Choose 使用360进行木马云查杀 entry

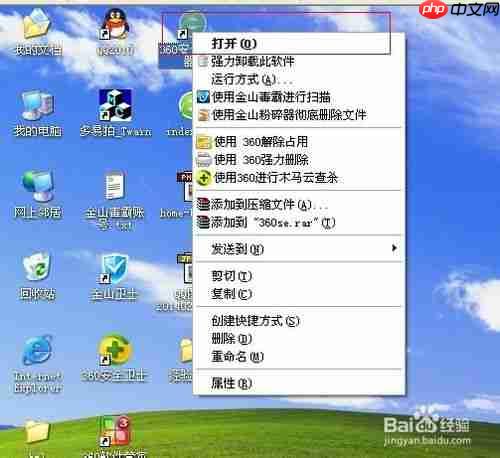299,178
